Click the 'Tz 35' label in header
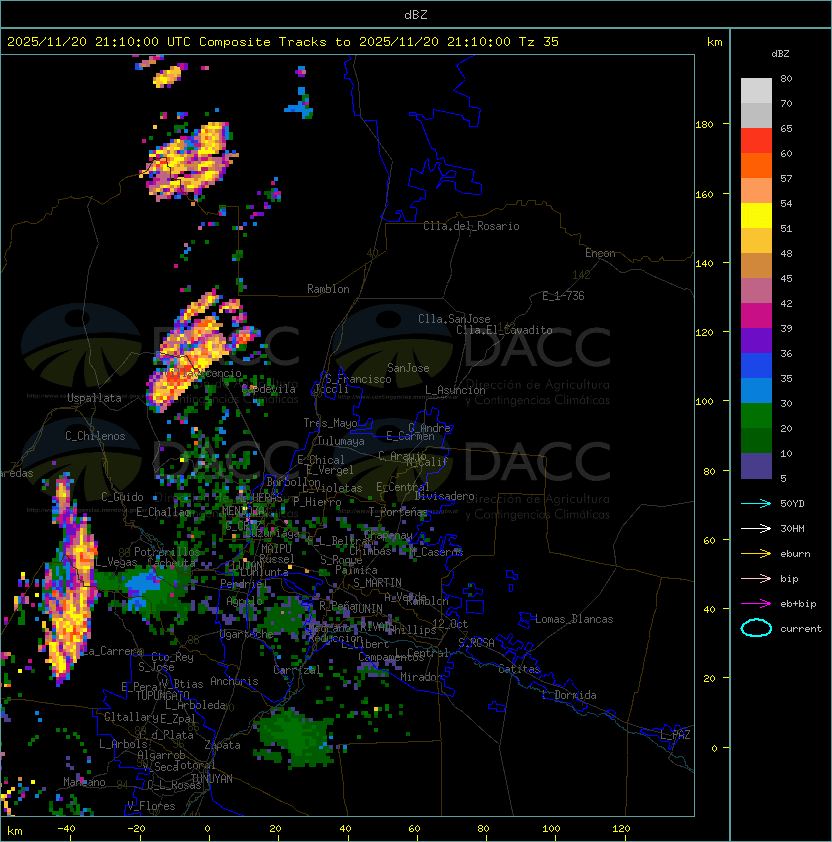832x842 pixels. [539, 42]
